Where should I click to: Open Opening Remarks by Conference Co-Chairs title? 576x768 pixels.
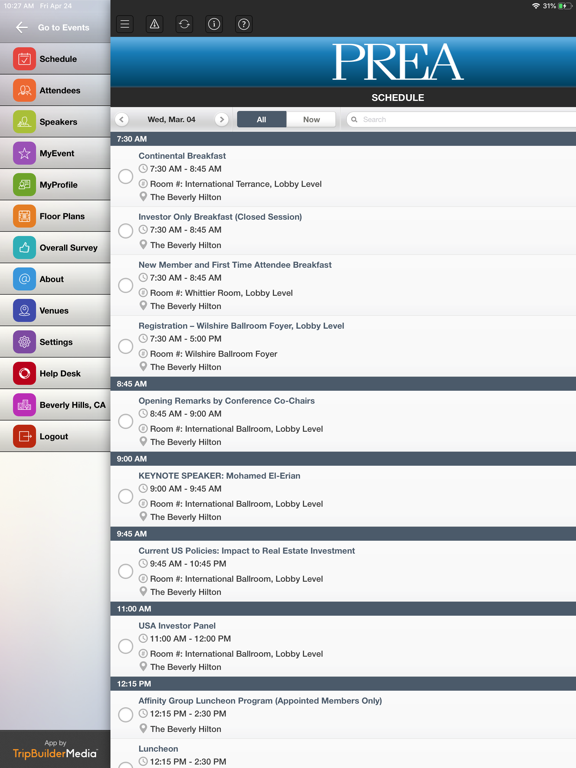point(226,401)
